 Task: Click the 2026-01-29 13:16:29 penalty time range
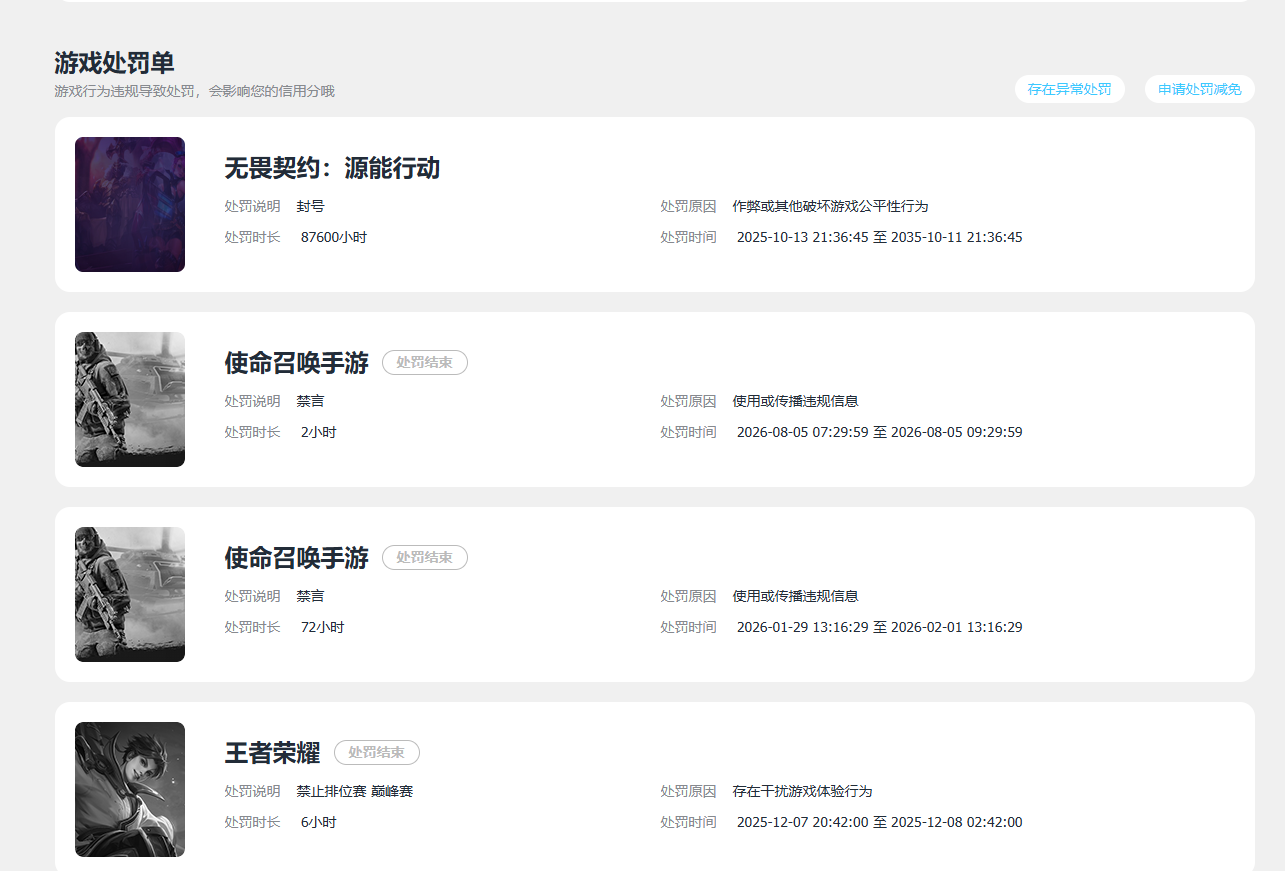click(x=879, y=628)
